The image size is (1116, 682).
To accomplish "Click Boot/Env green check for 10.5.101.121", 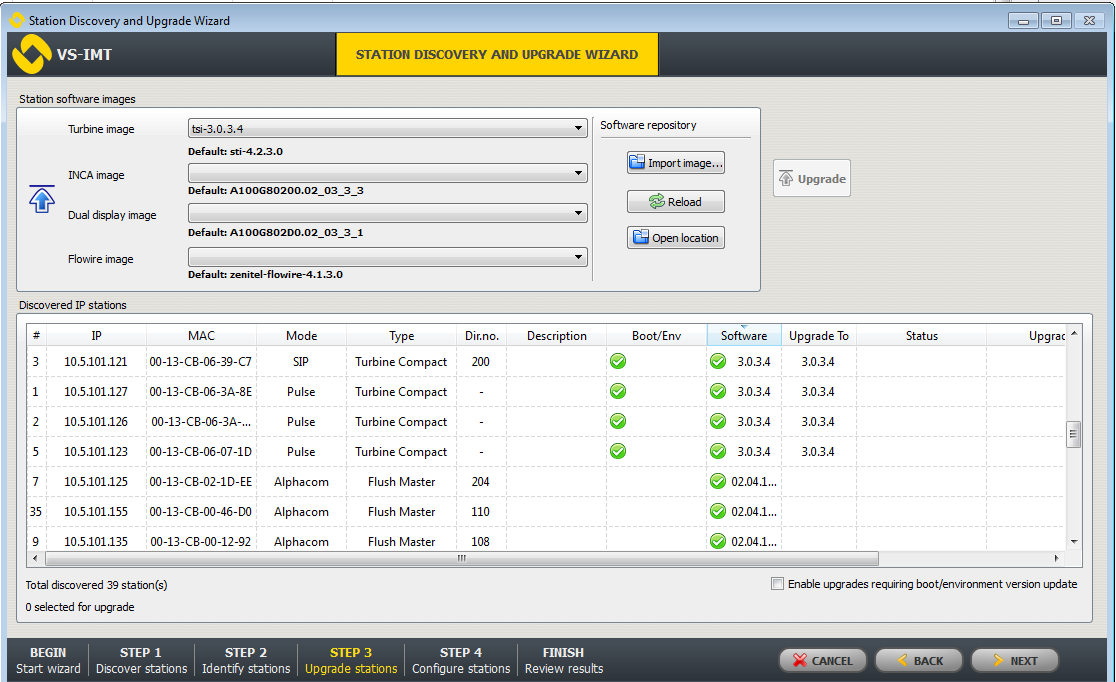I will tap(618, 361).
